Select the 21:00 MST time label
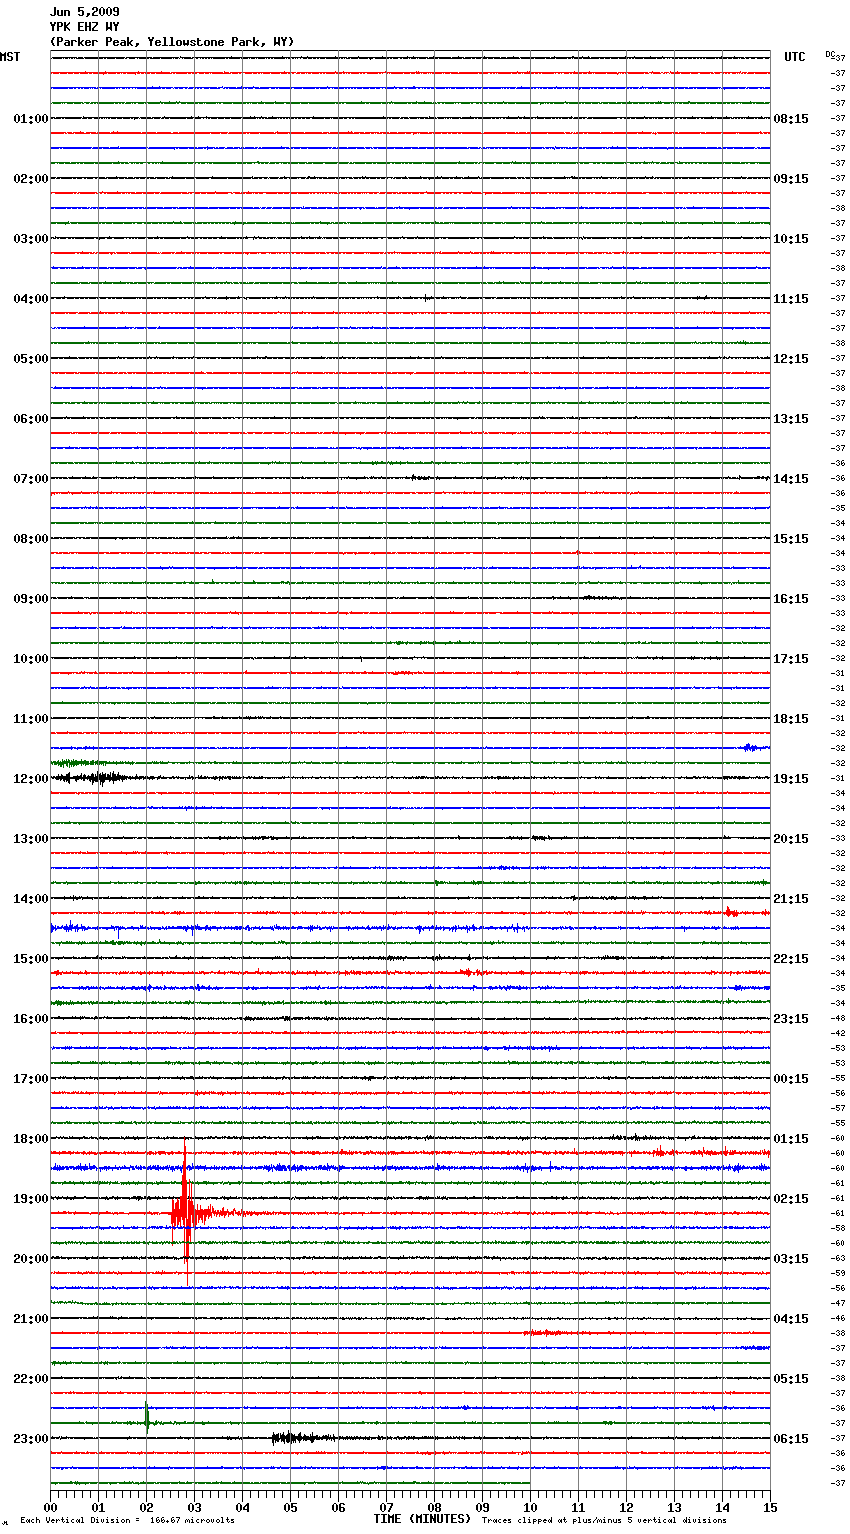The width and height of the screenshot is (850, 1534). click(x=31, y=1319)
